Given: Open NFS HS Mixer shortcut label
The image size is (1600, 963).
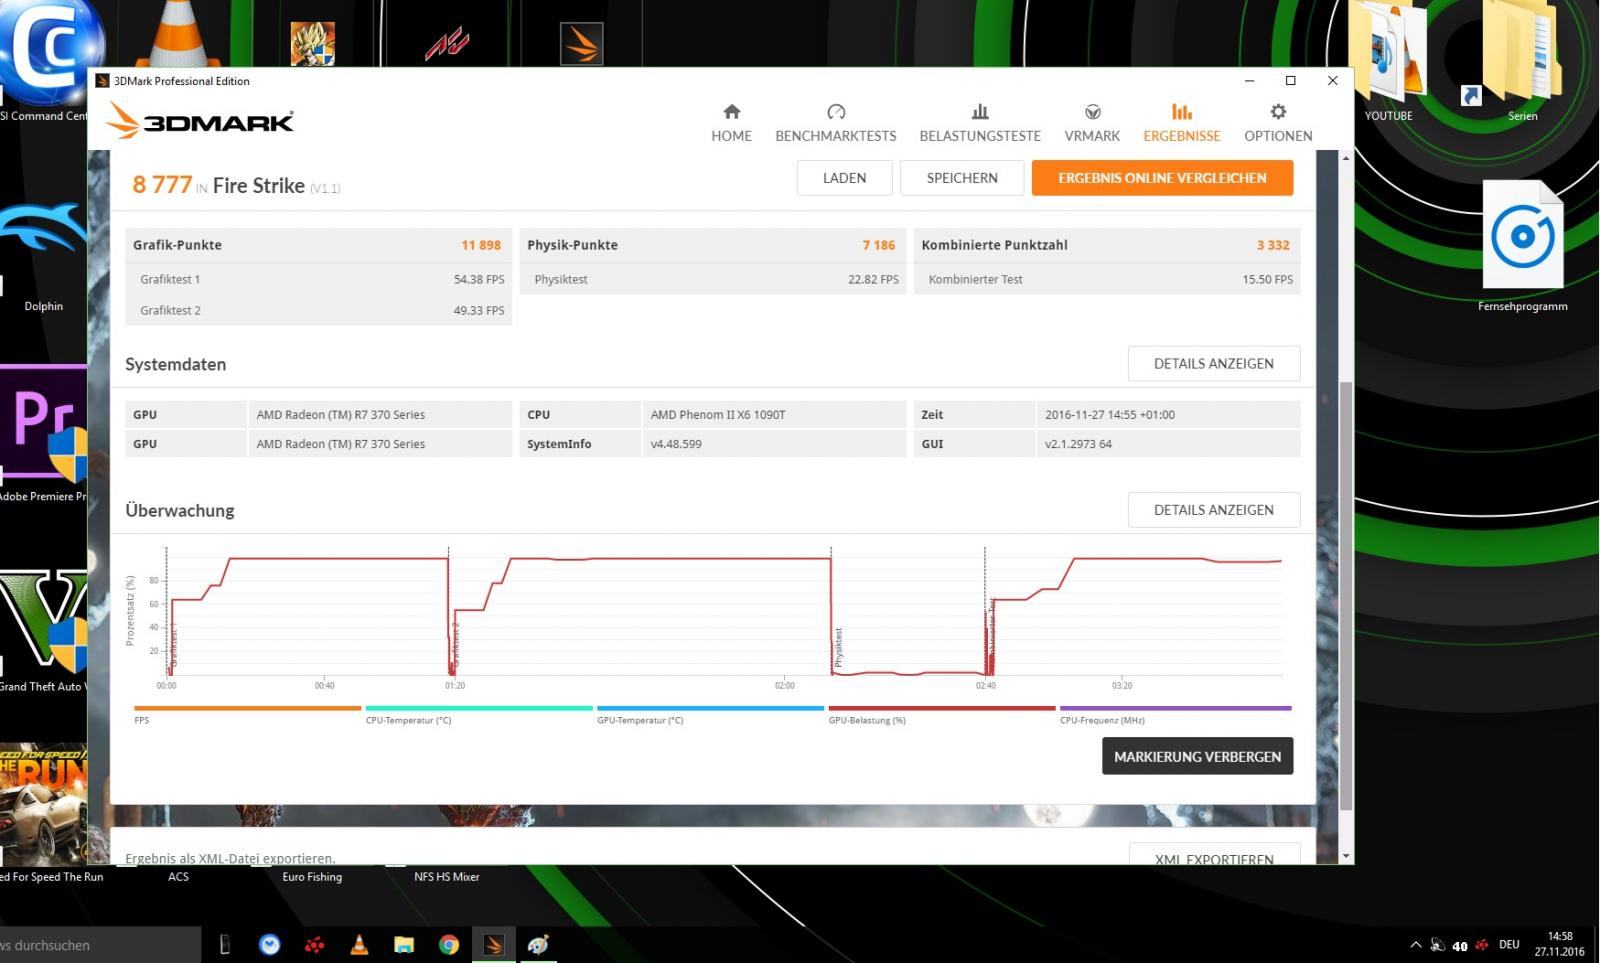Looking at the screenshot, I should [x=446, y=877].
